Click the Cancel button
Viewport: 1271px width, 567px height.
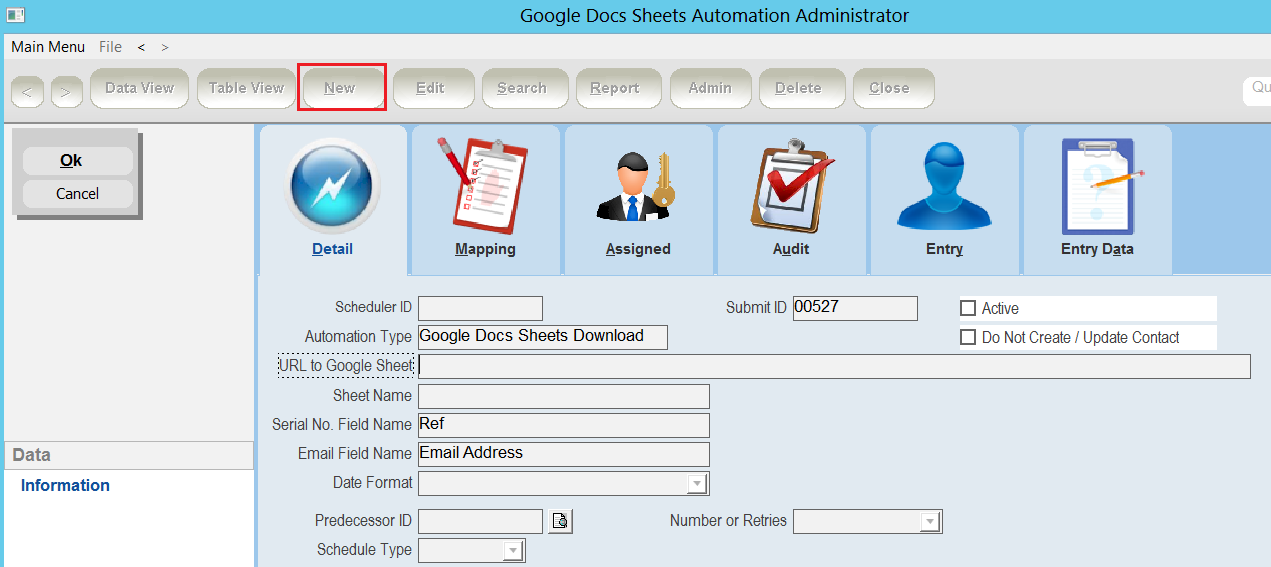[77, 194]
